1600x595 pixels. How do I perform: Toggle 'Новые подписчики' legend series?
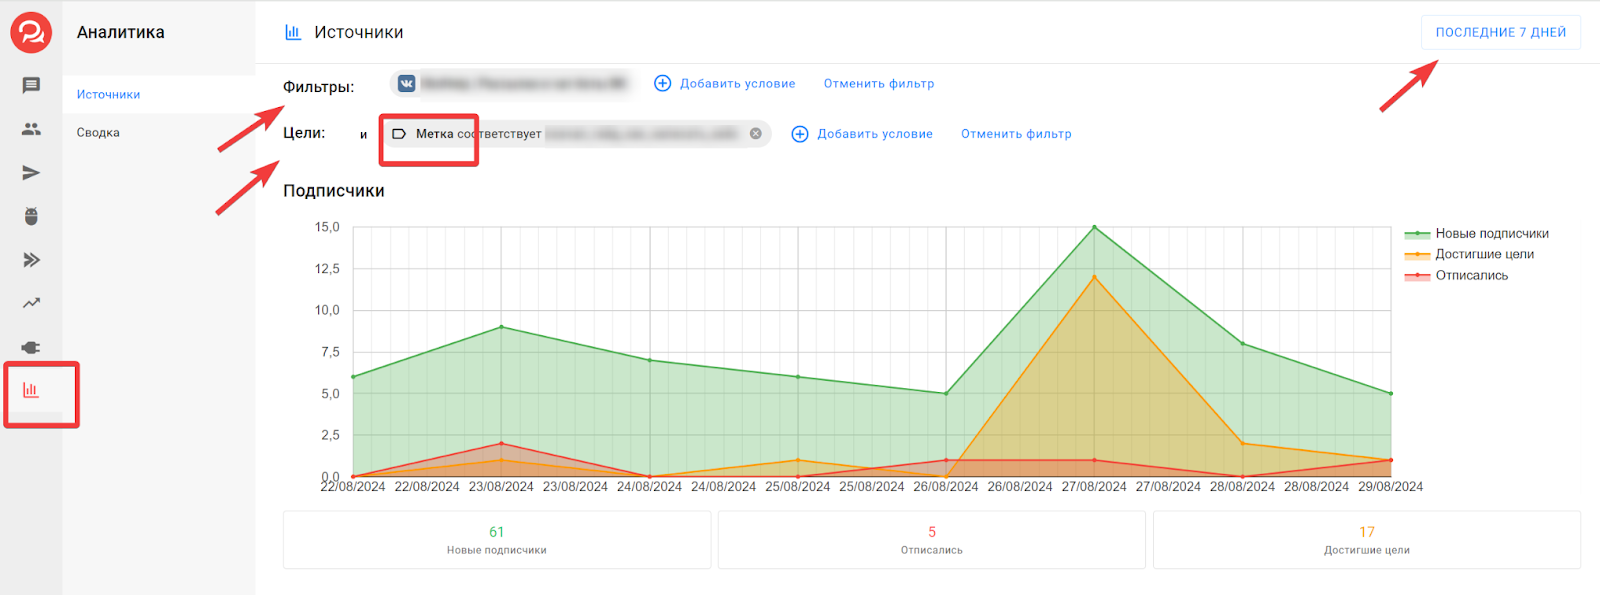tap(1491, 234)
